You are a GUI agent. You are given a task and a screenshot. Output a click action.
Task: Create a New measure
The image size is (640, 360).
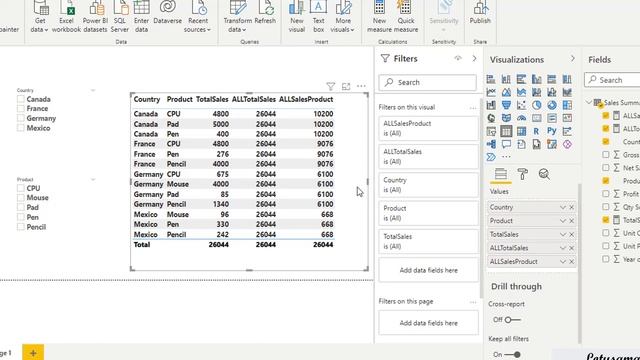tap(379, 17)
